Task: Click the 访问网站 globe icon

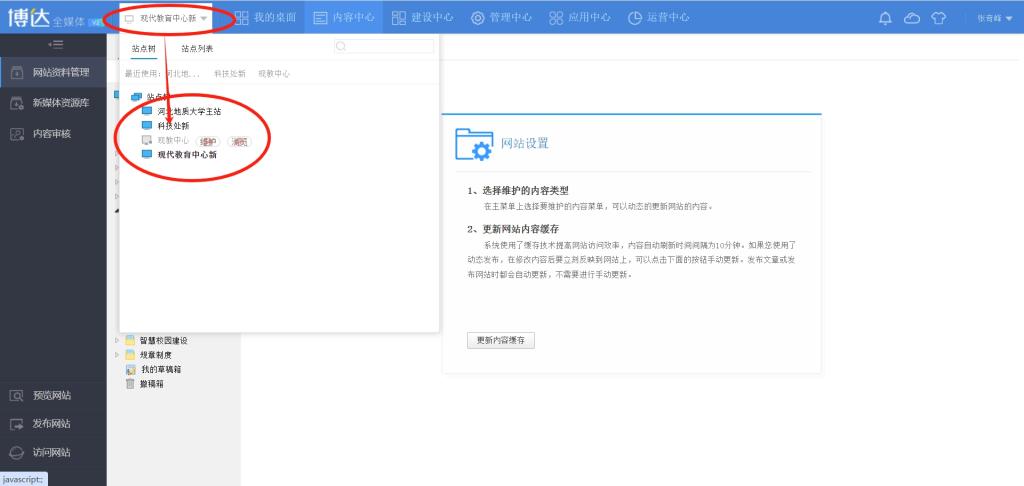Action: pos(17,451)
